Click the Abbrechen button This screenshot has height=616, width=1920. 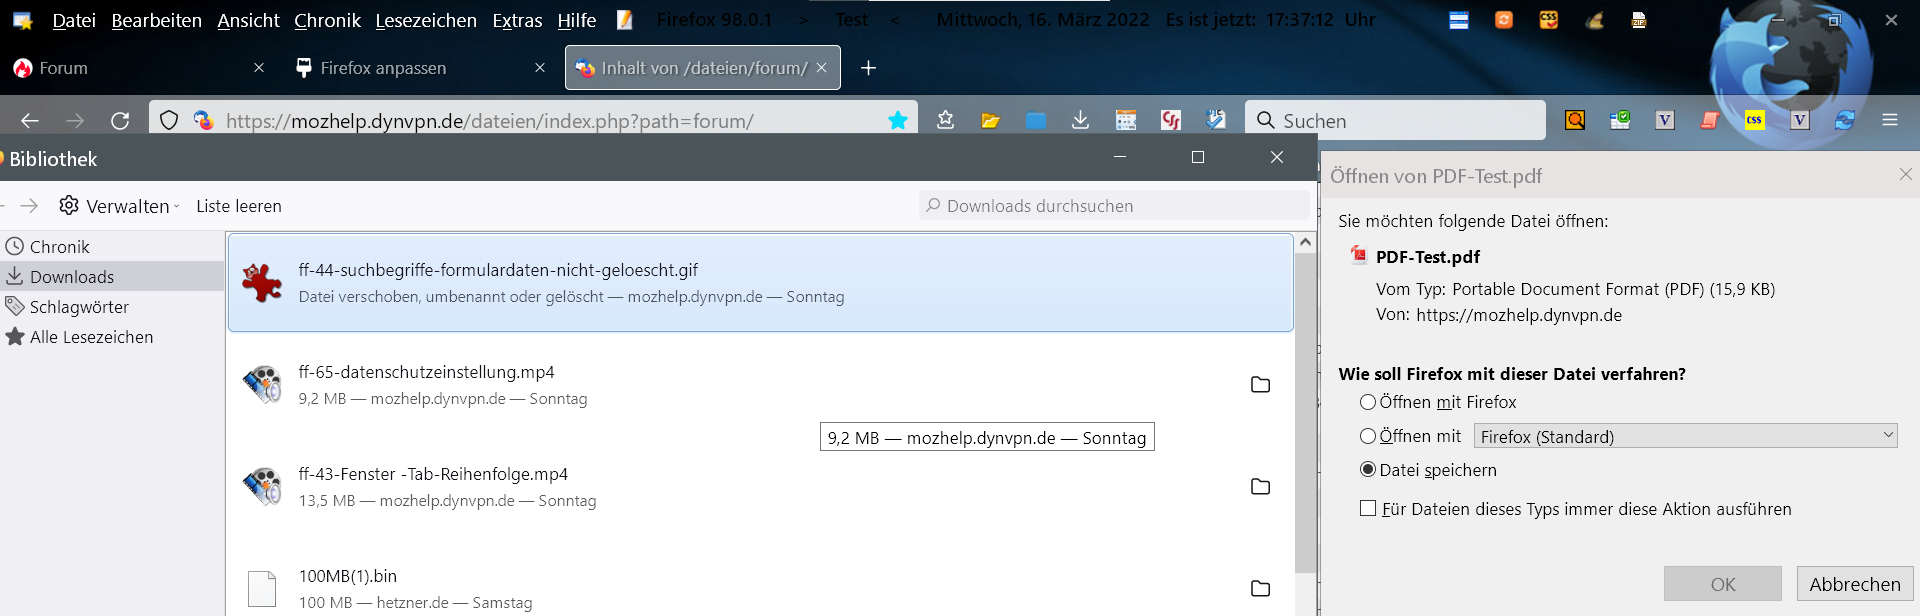tap(1854, 584)
